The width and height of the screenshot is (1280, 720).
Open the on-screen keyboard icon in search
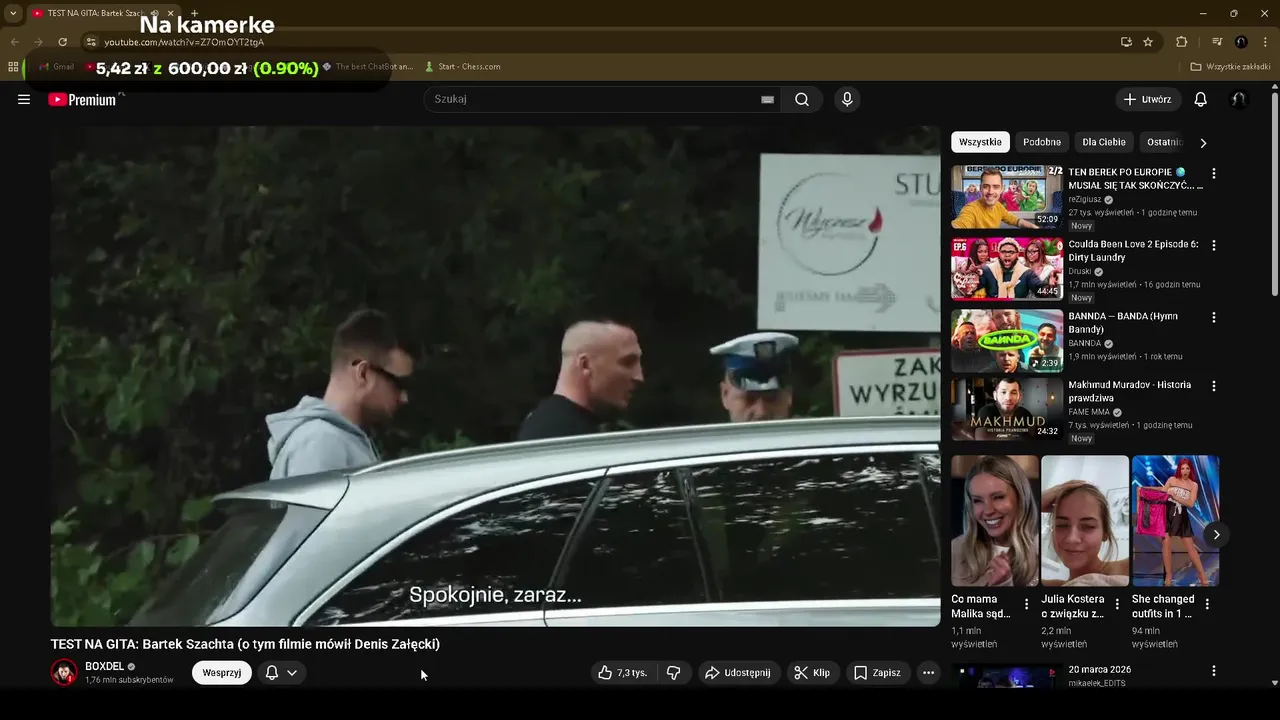click(x=767, y=99)
